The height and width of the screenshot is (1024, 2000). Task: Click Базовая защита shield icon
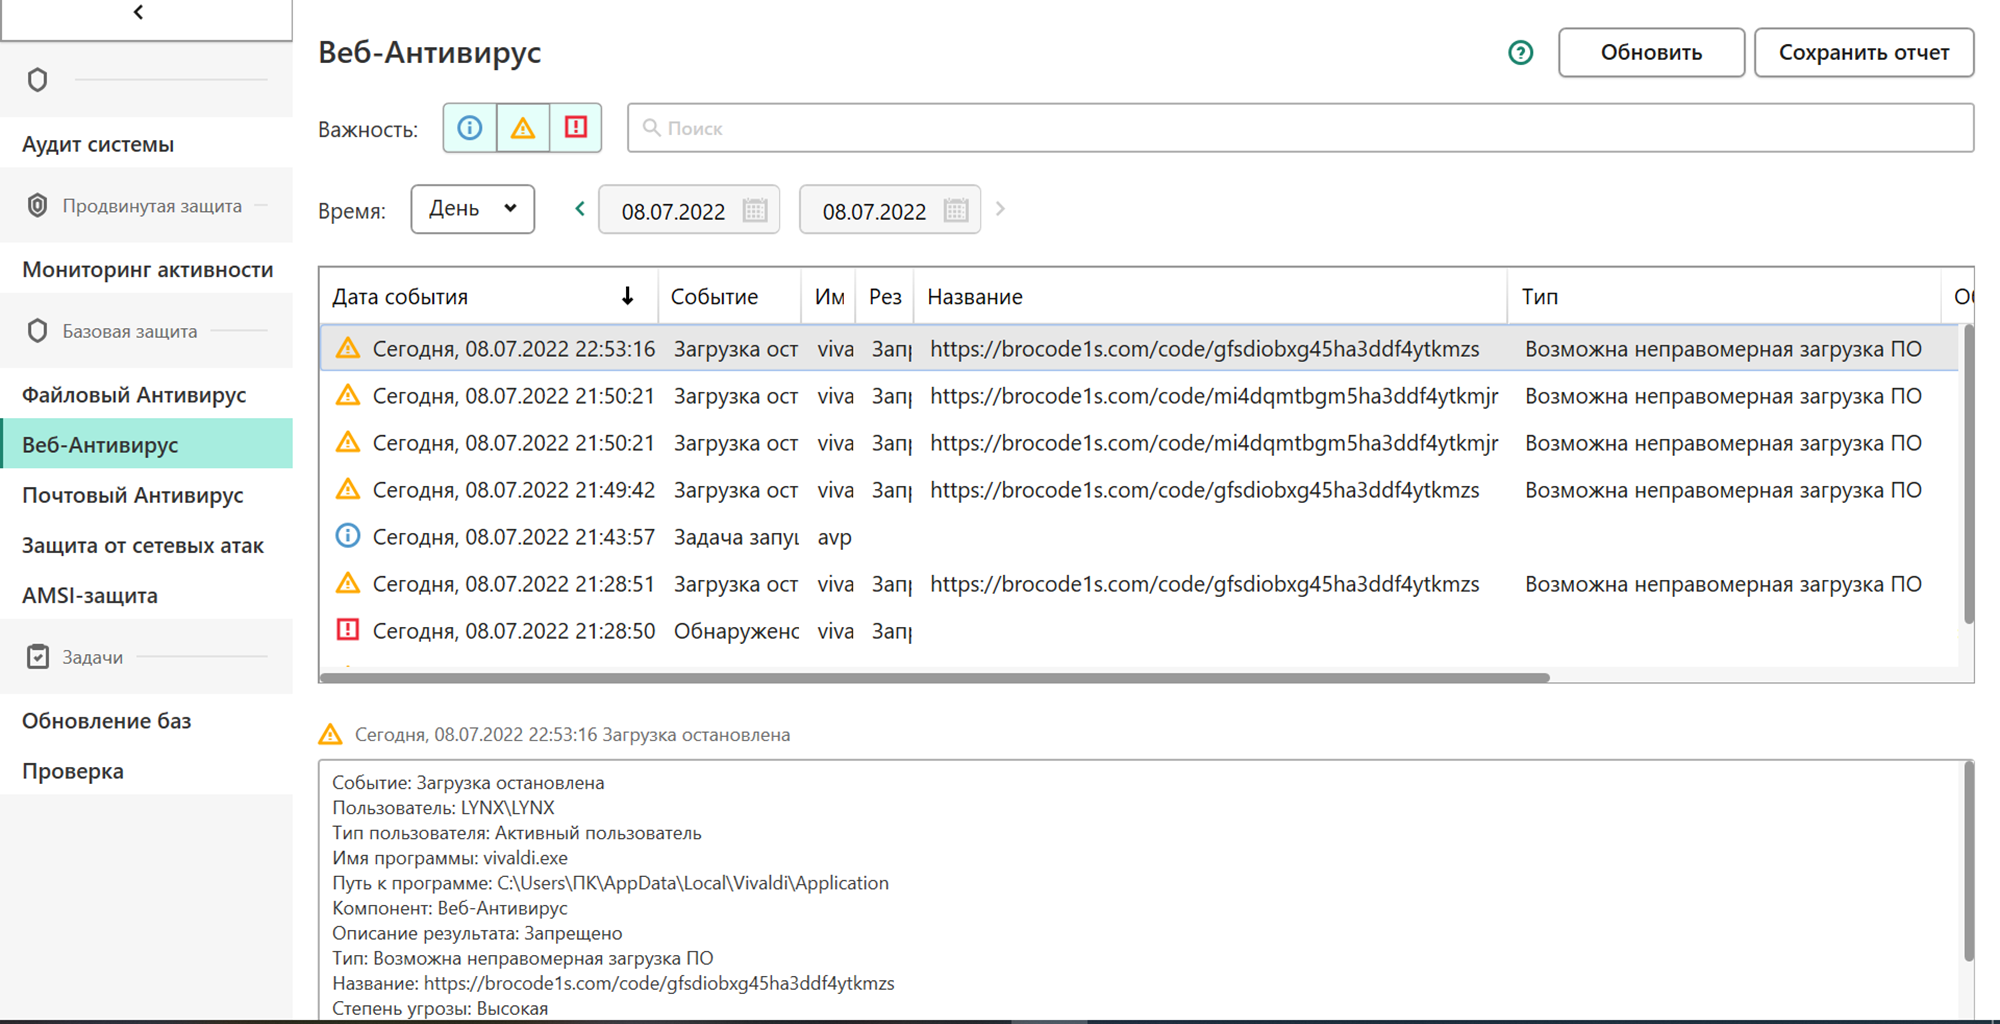point(37,330)
